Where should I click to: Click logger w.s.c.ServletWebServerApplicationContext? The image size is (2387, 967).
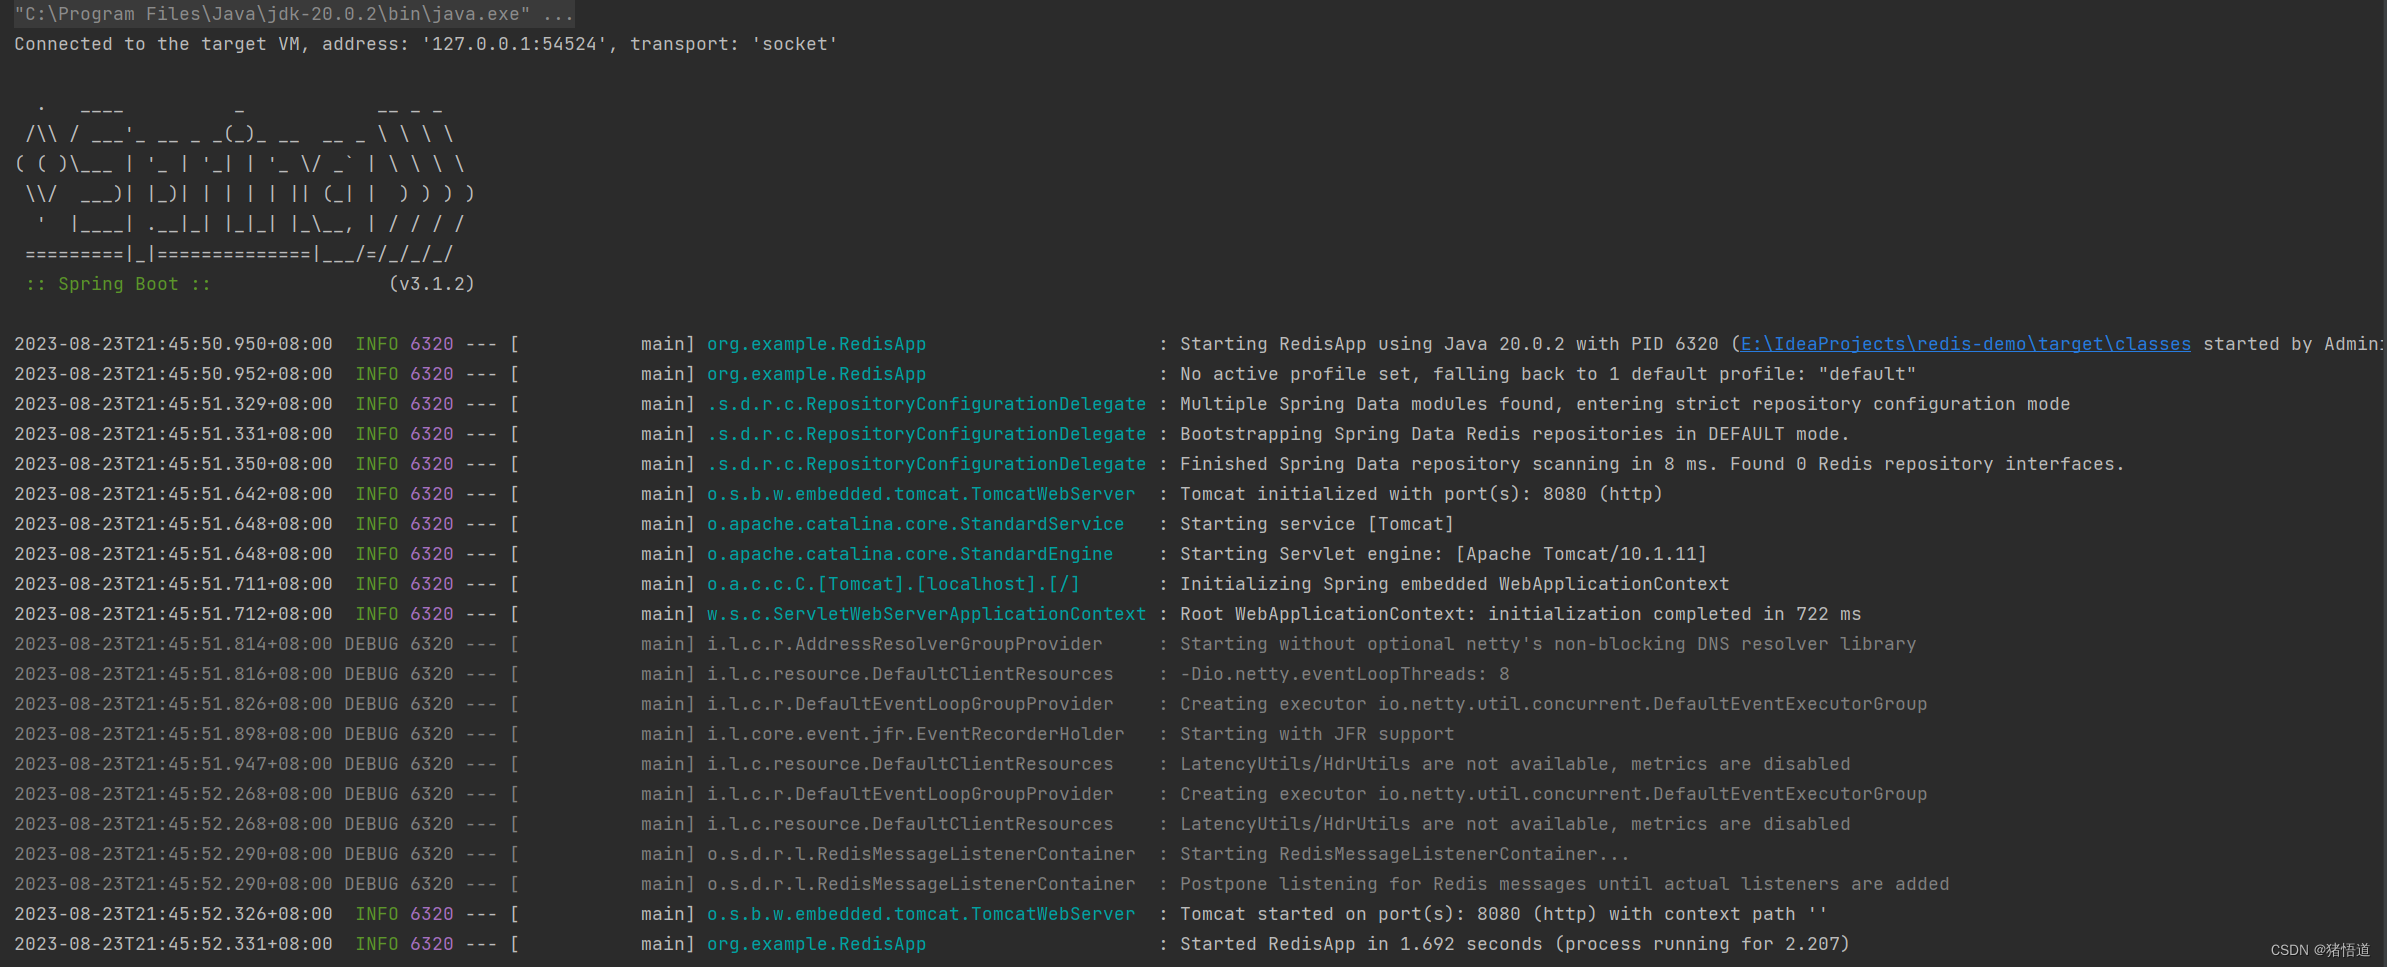[926, 614]
